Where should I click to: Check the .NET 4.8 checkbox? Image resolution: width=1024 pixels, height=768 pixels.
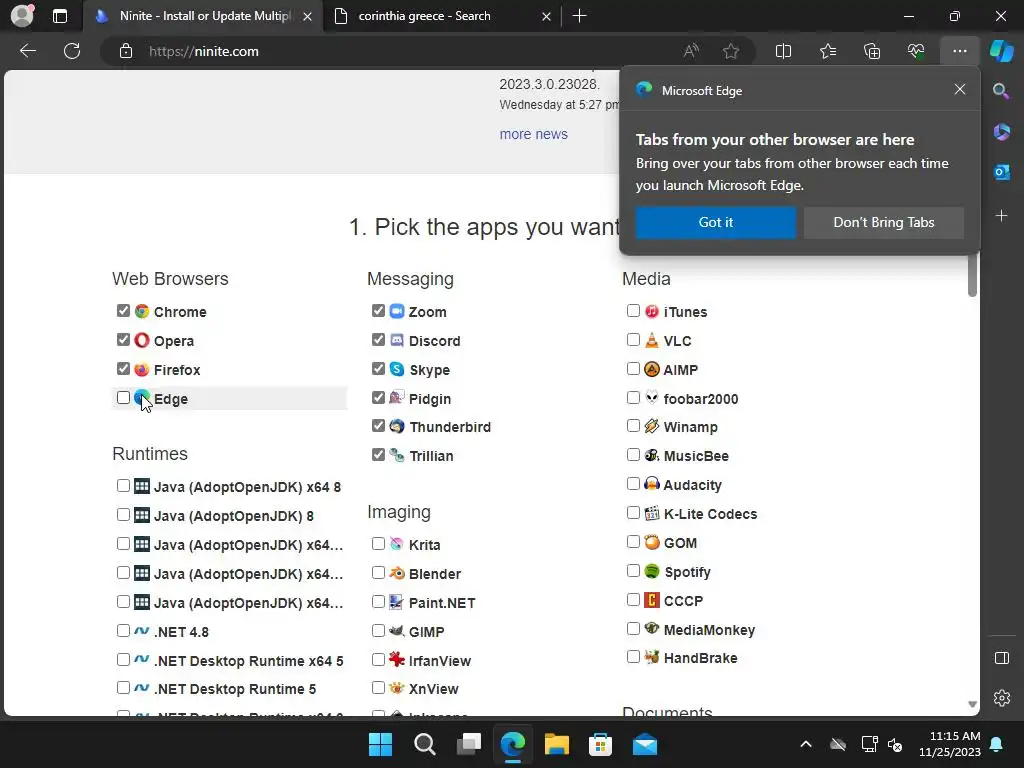point(123,630)
